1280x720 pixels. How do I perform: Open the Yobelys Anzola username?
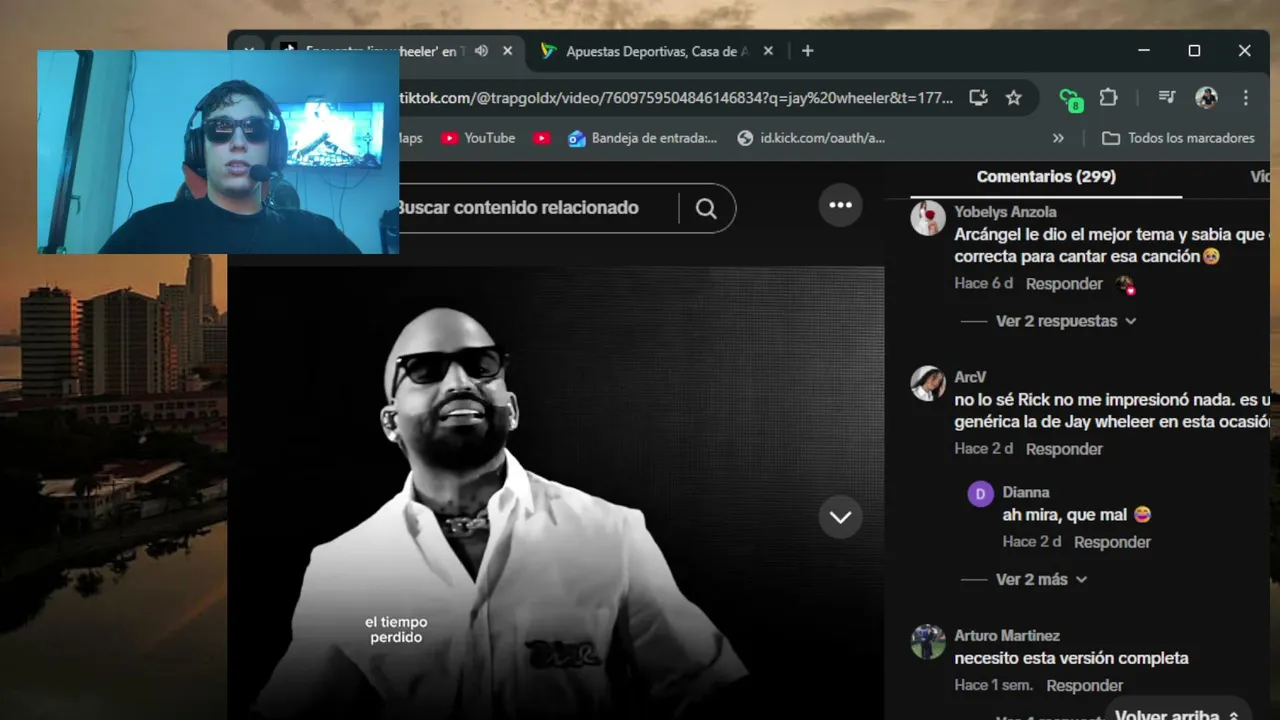(x=1005, y=212)
